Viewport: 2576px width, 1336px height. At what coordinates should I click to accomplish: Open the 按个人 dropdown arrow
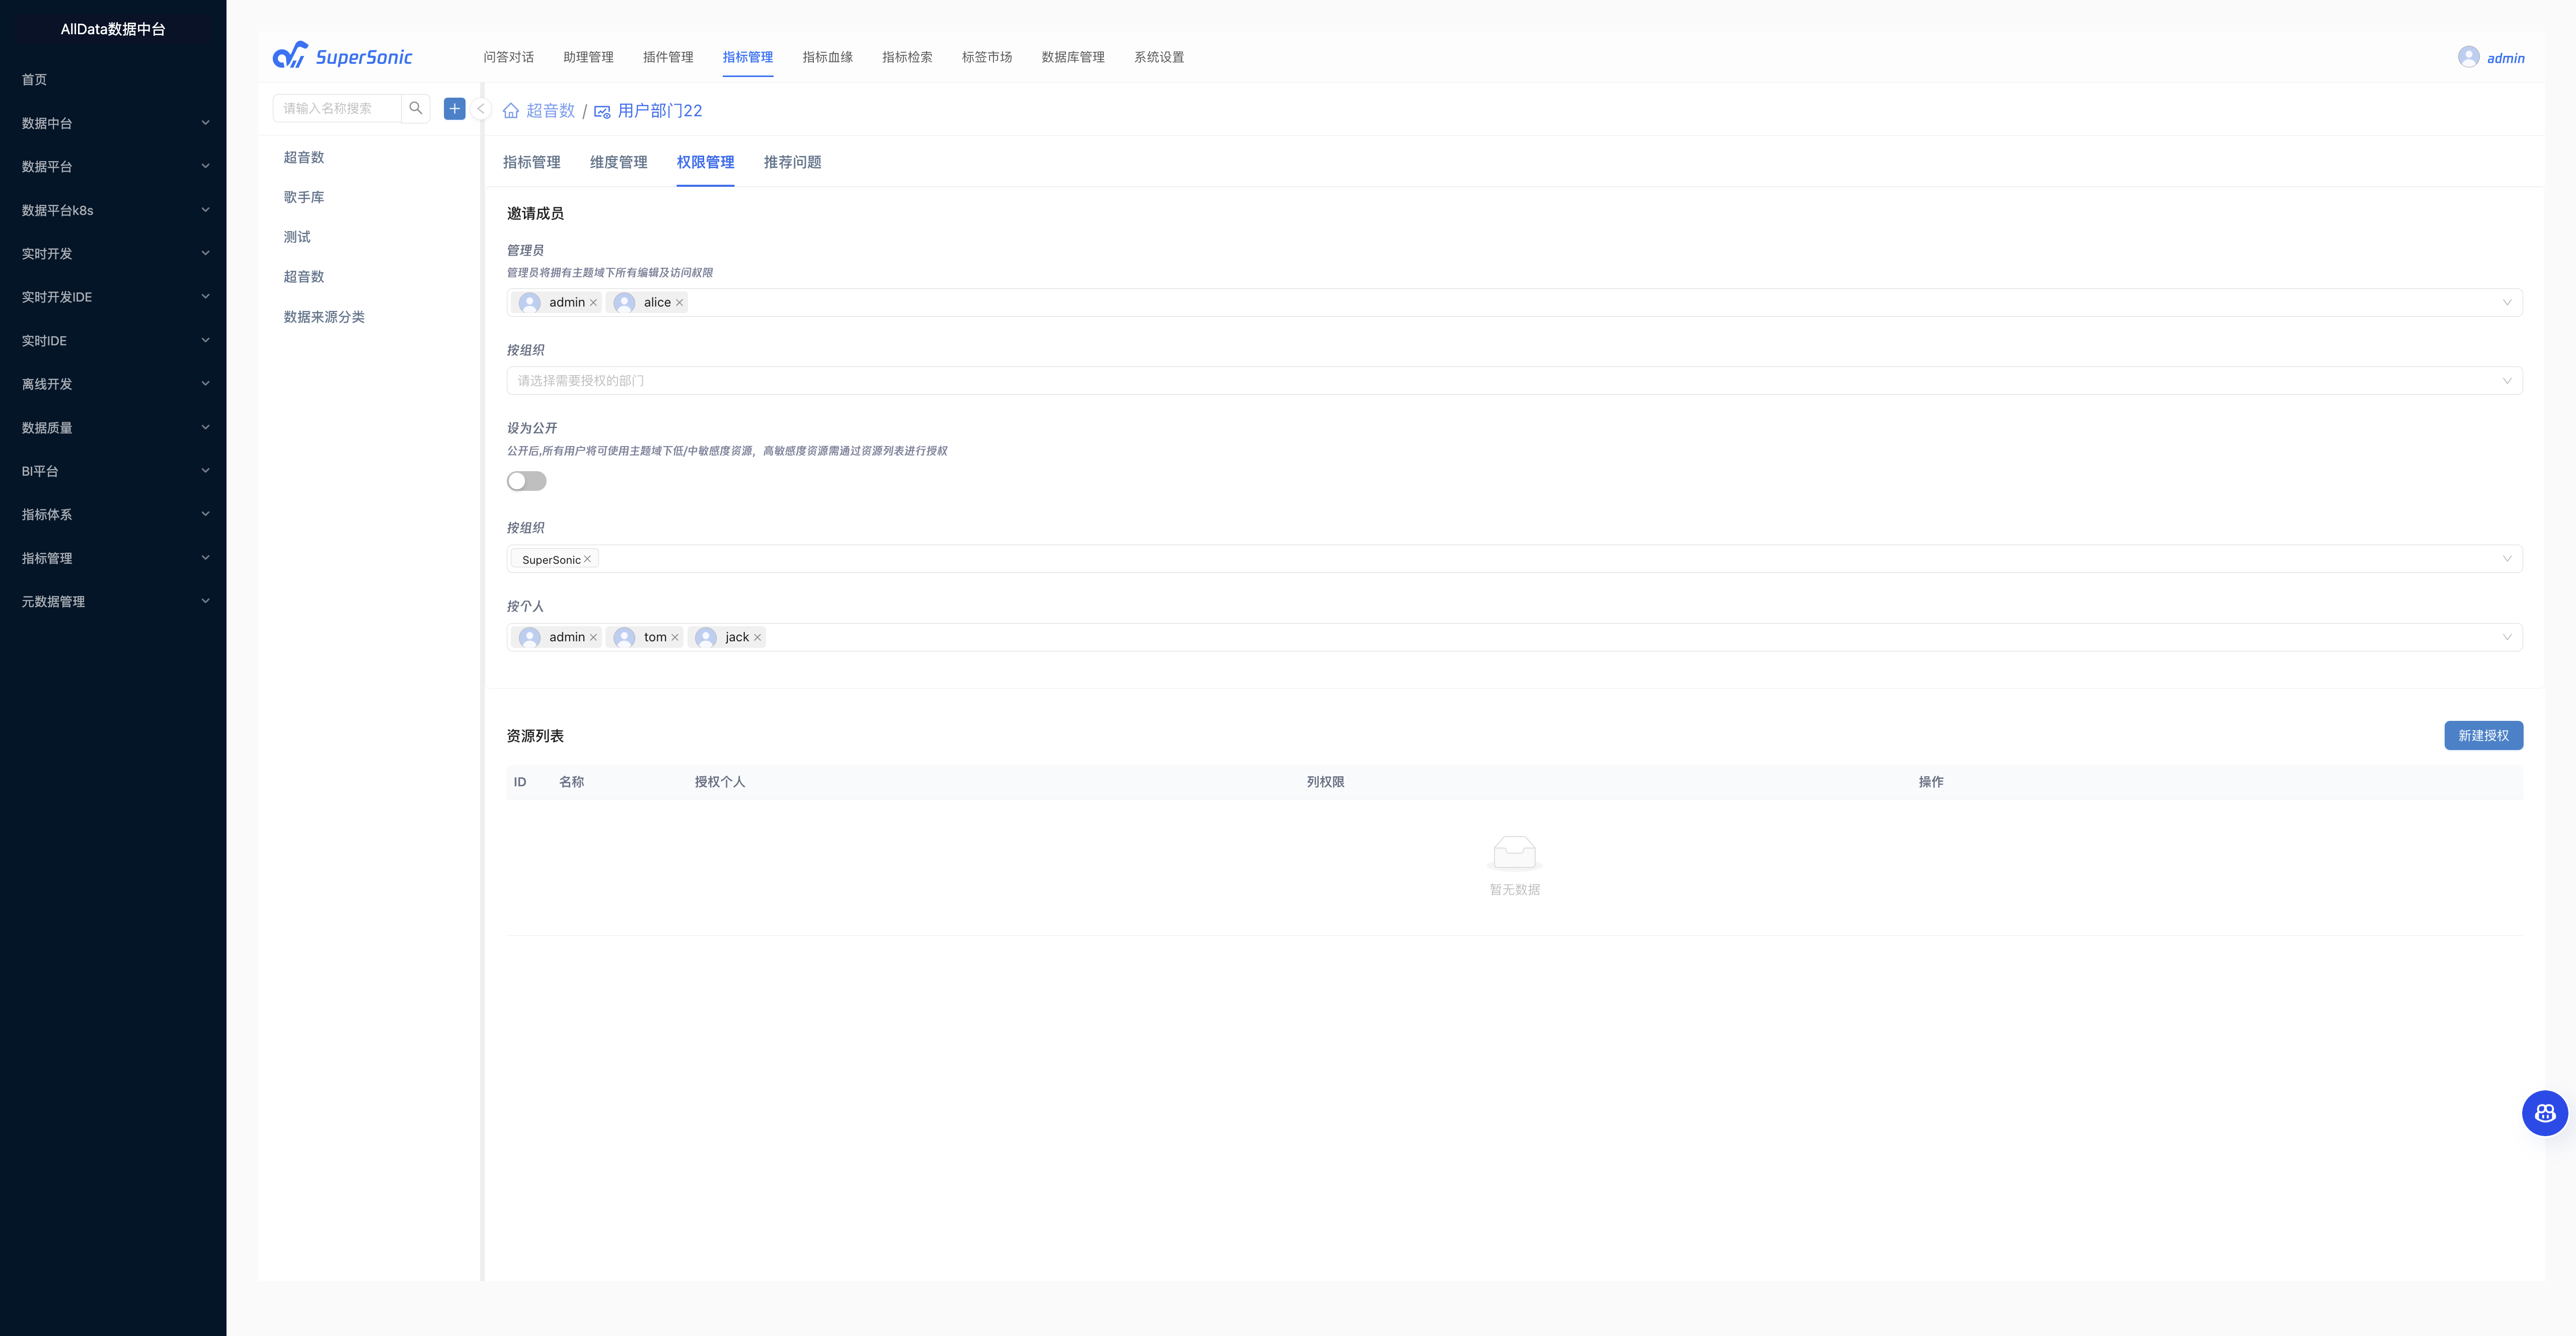2506,638
